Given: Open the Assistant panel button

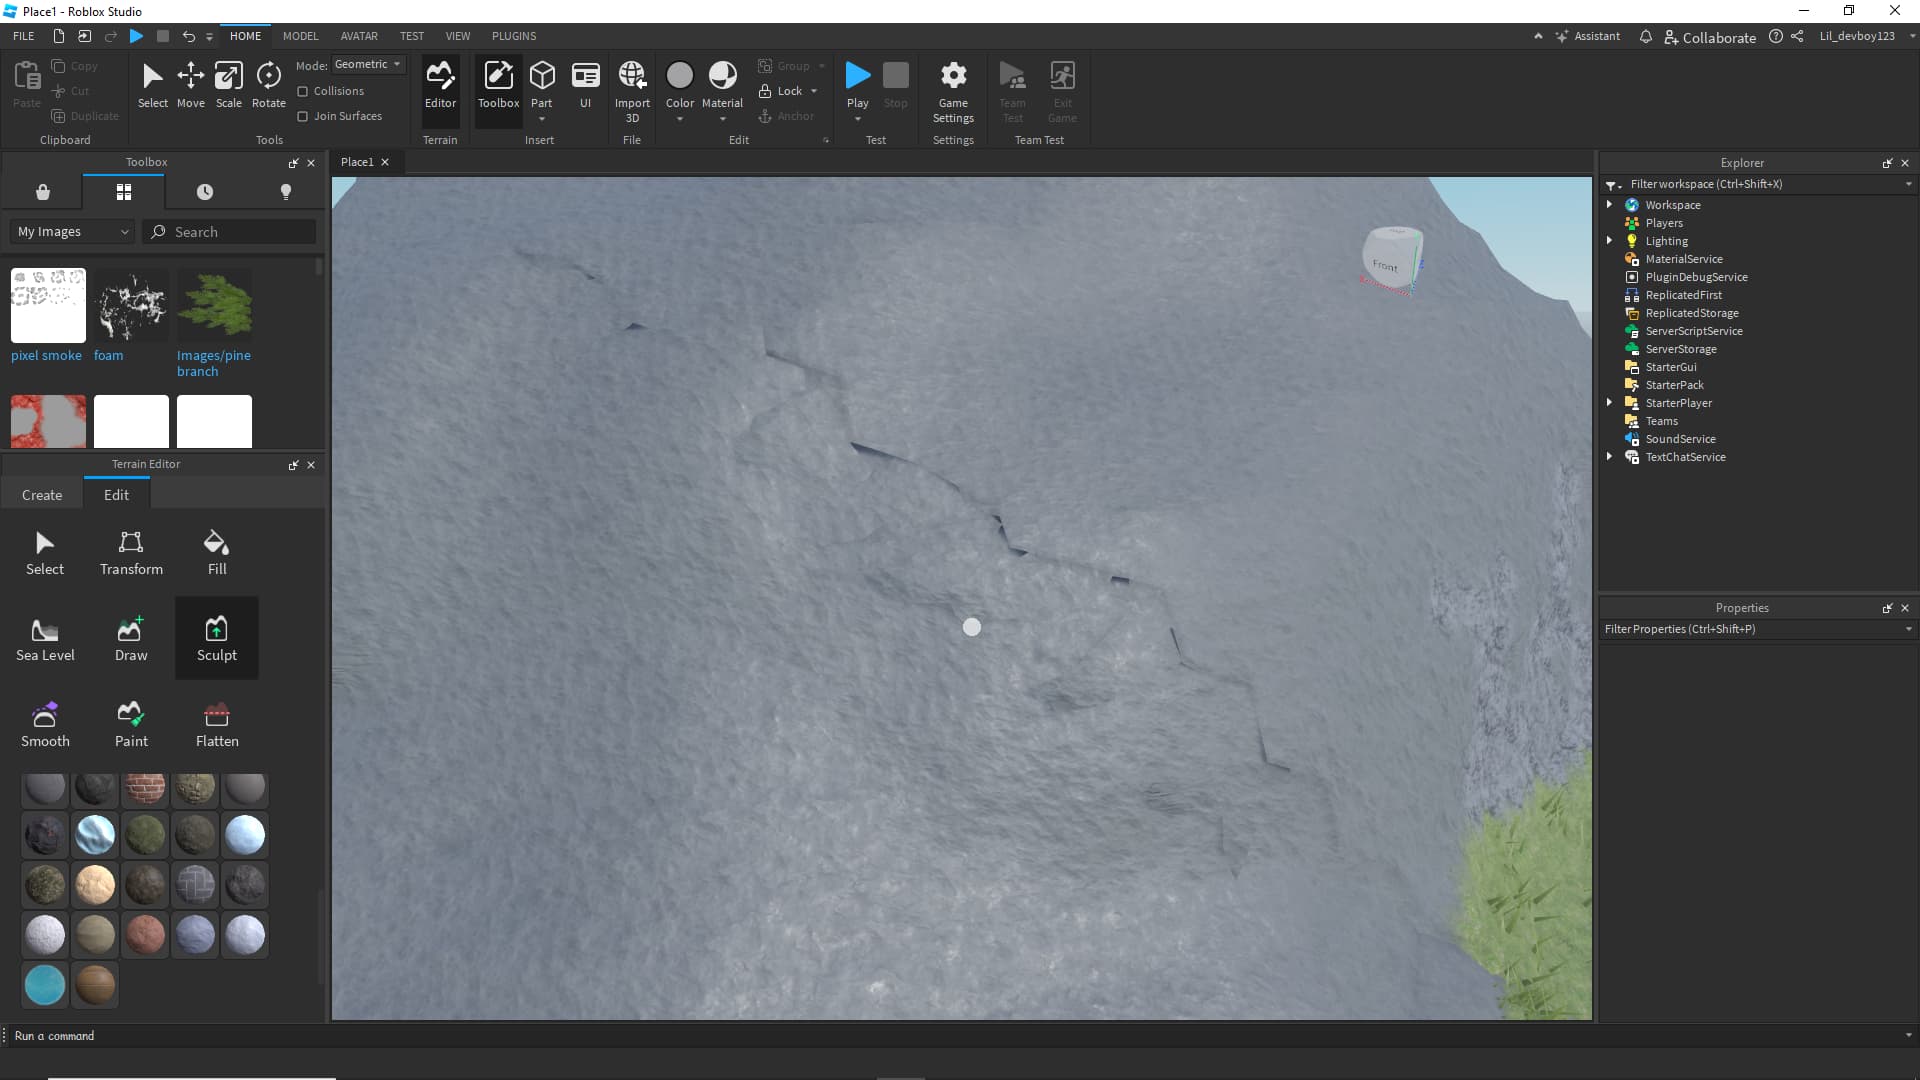Looking at the screenshot, I should [1587, 36].
